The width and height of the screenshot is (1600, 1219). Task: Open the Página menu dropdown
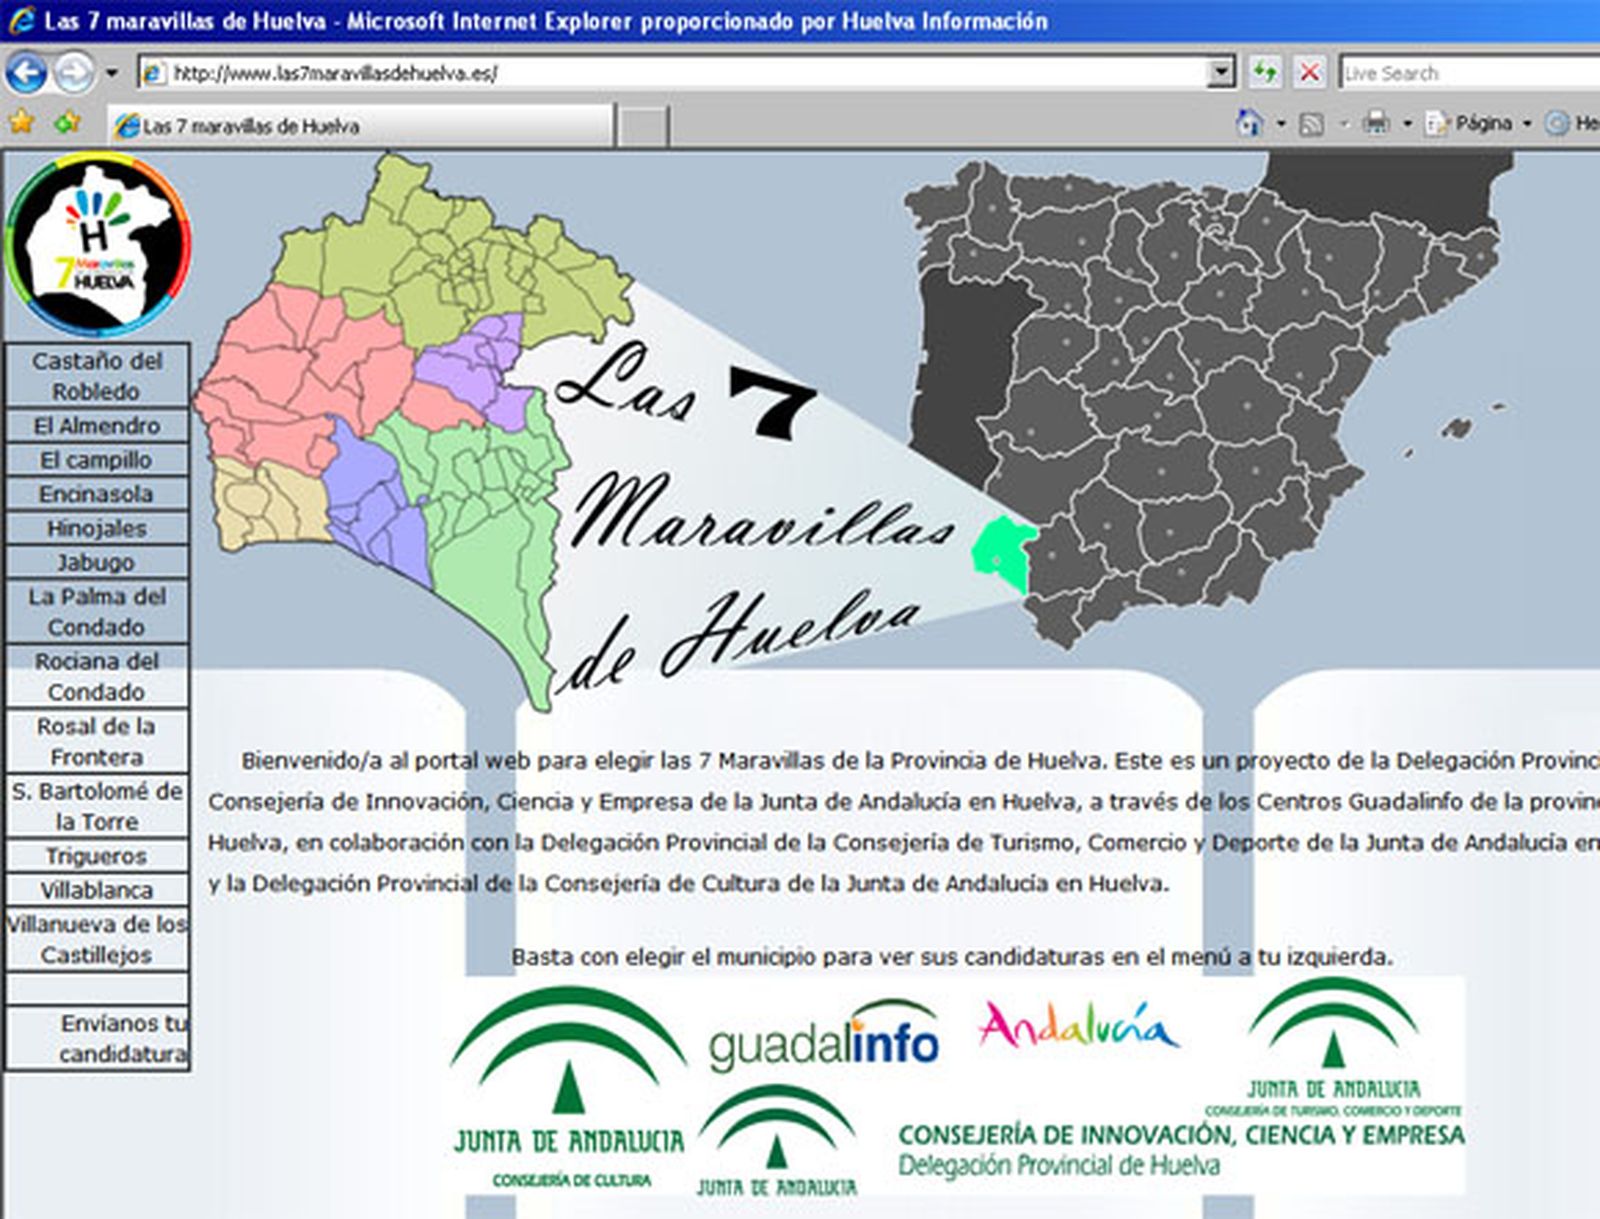1482,124
